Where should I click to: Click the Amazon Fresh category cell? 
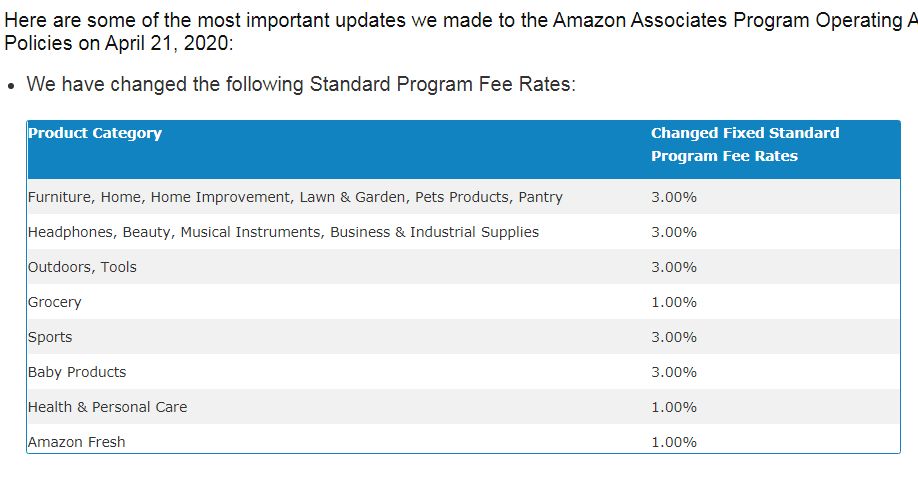[76, 442]
